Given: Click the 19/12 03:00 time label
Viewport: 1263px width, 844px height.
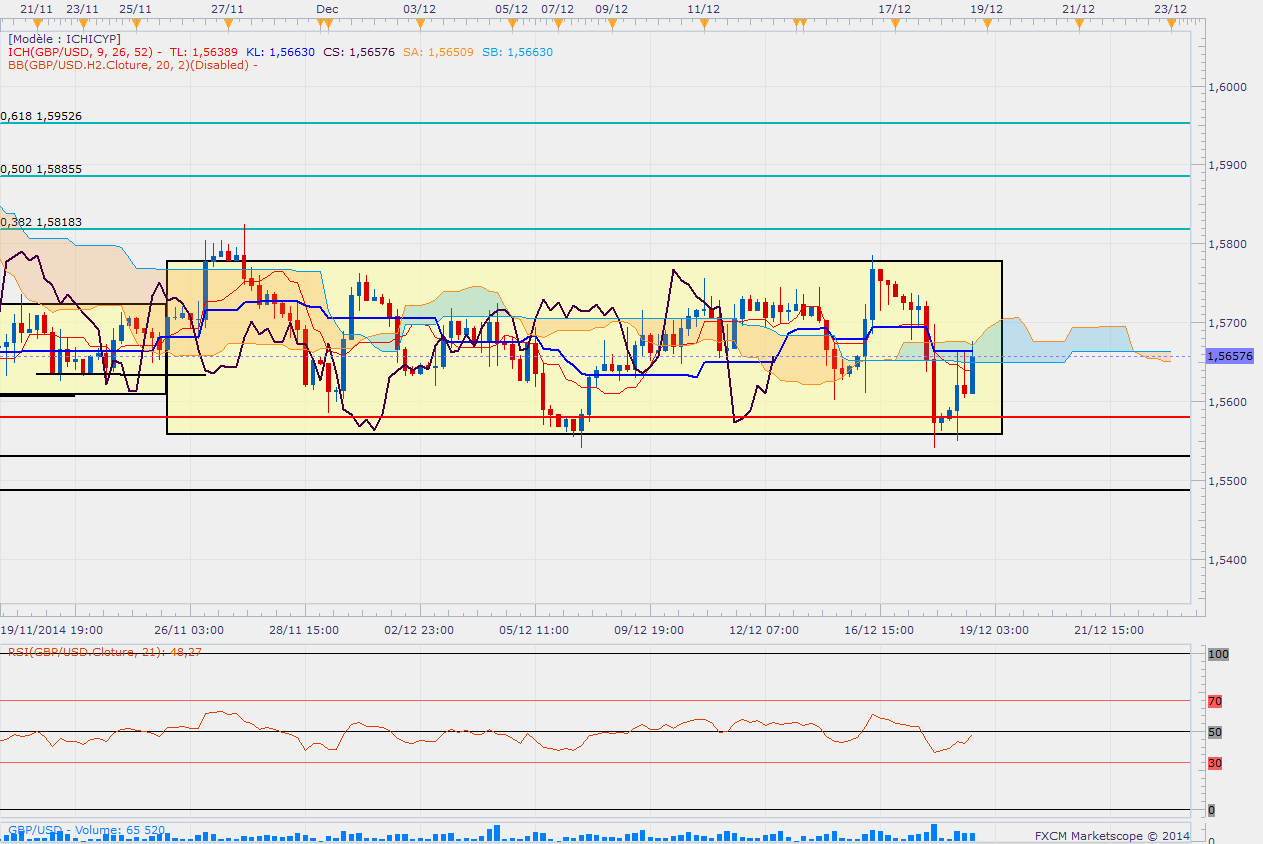Looking at the screenshot, I should click(x=995, y=630).
